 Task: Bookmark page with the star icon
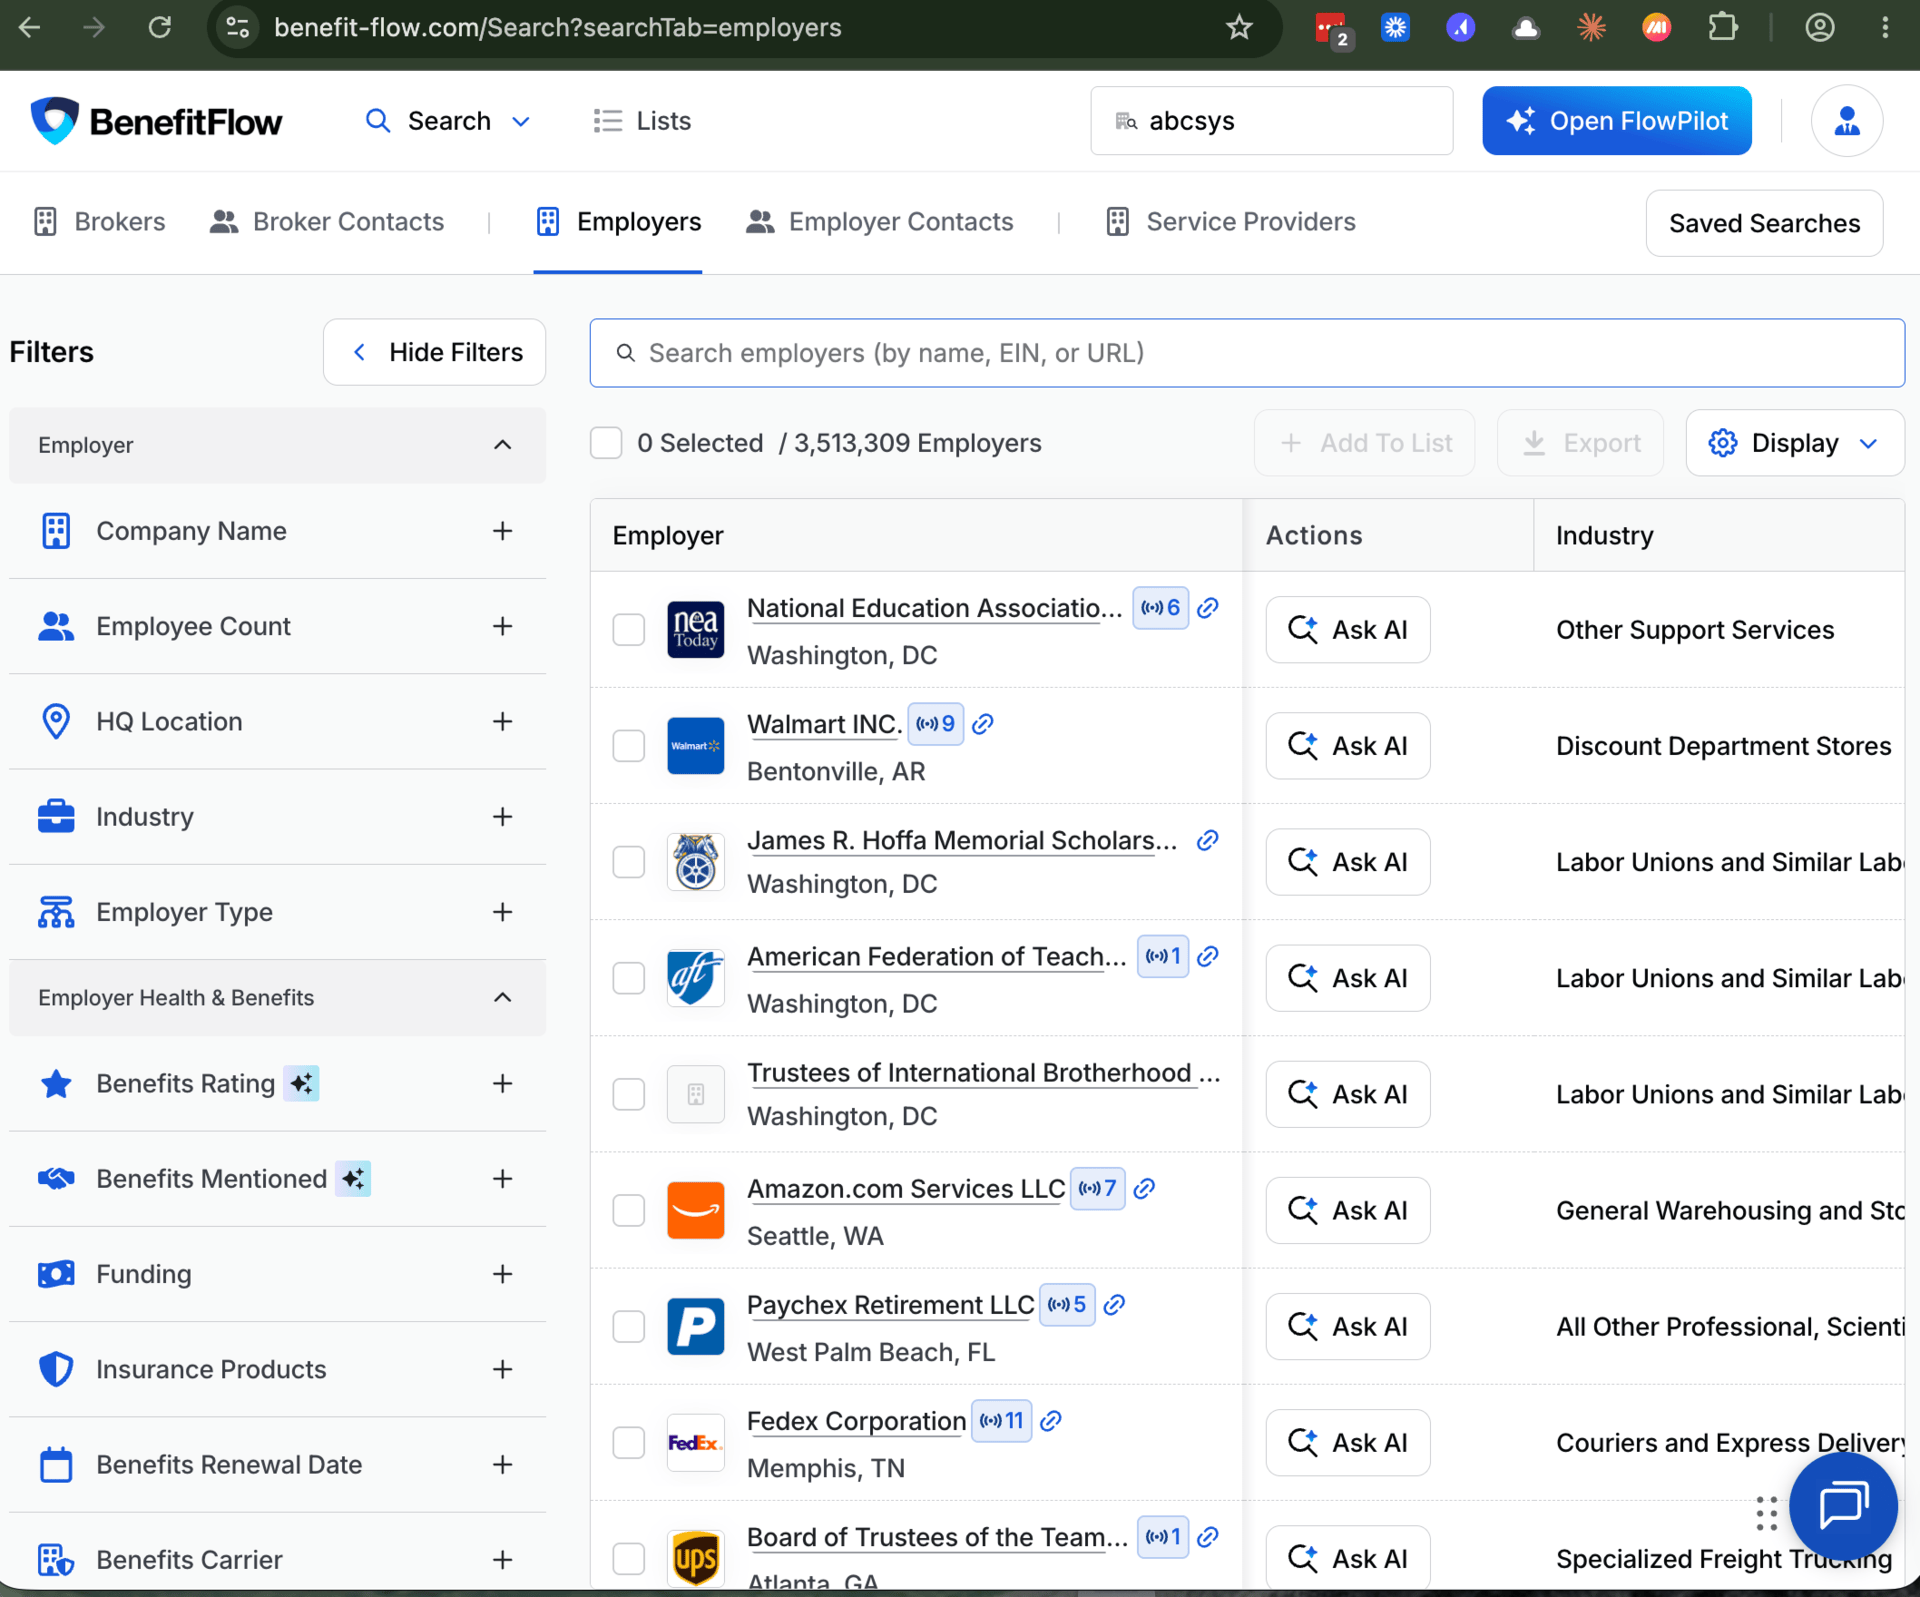1239,27
